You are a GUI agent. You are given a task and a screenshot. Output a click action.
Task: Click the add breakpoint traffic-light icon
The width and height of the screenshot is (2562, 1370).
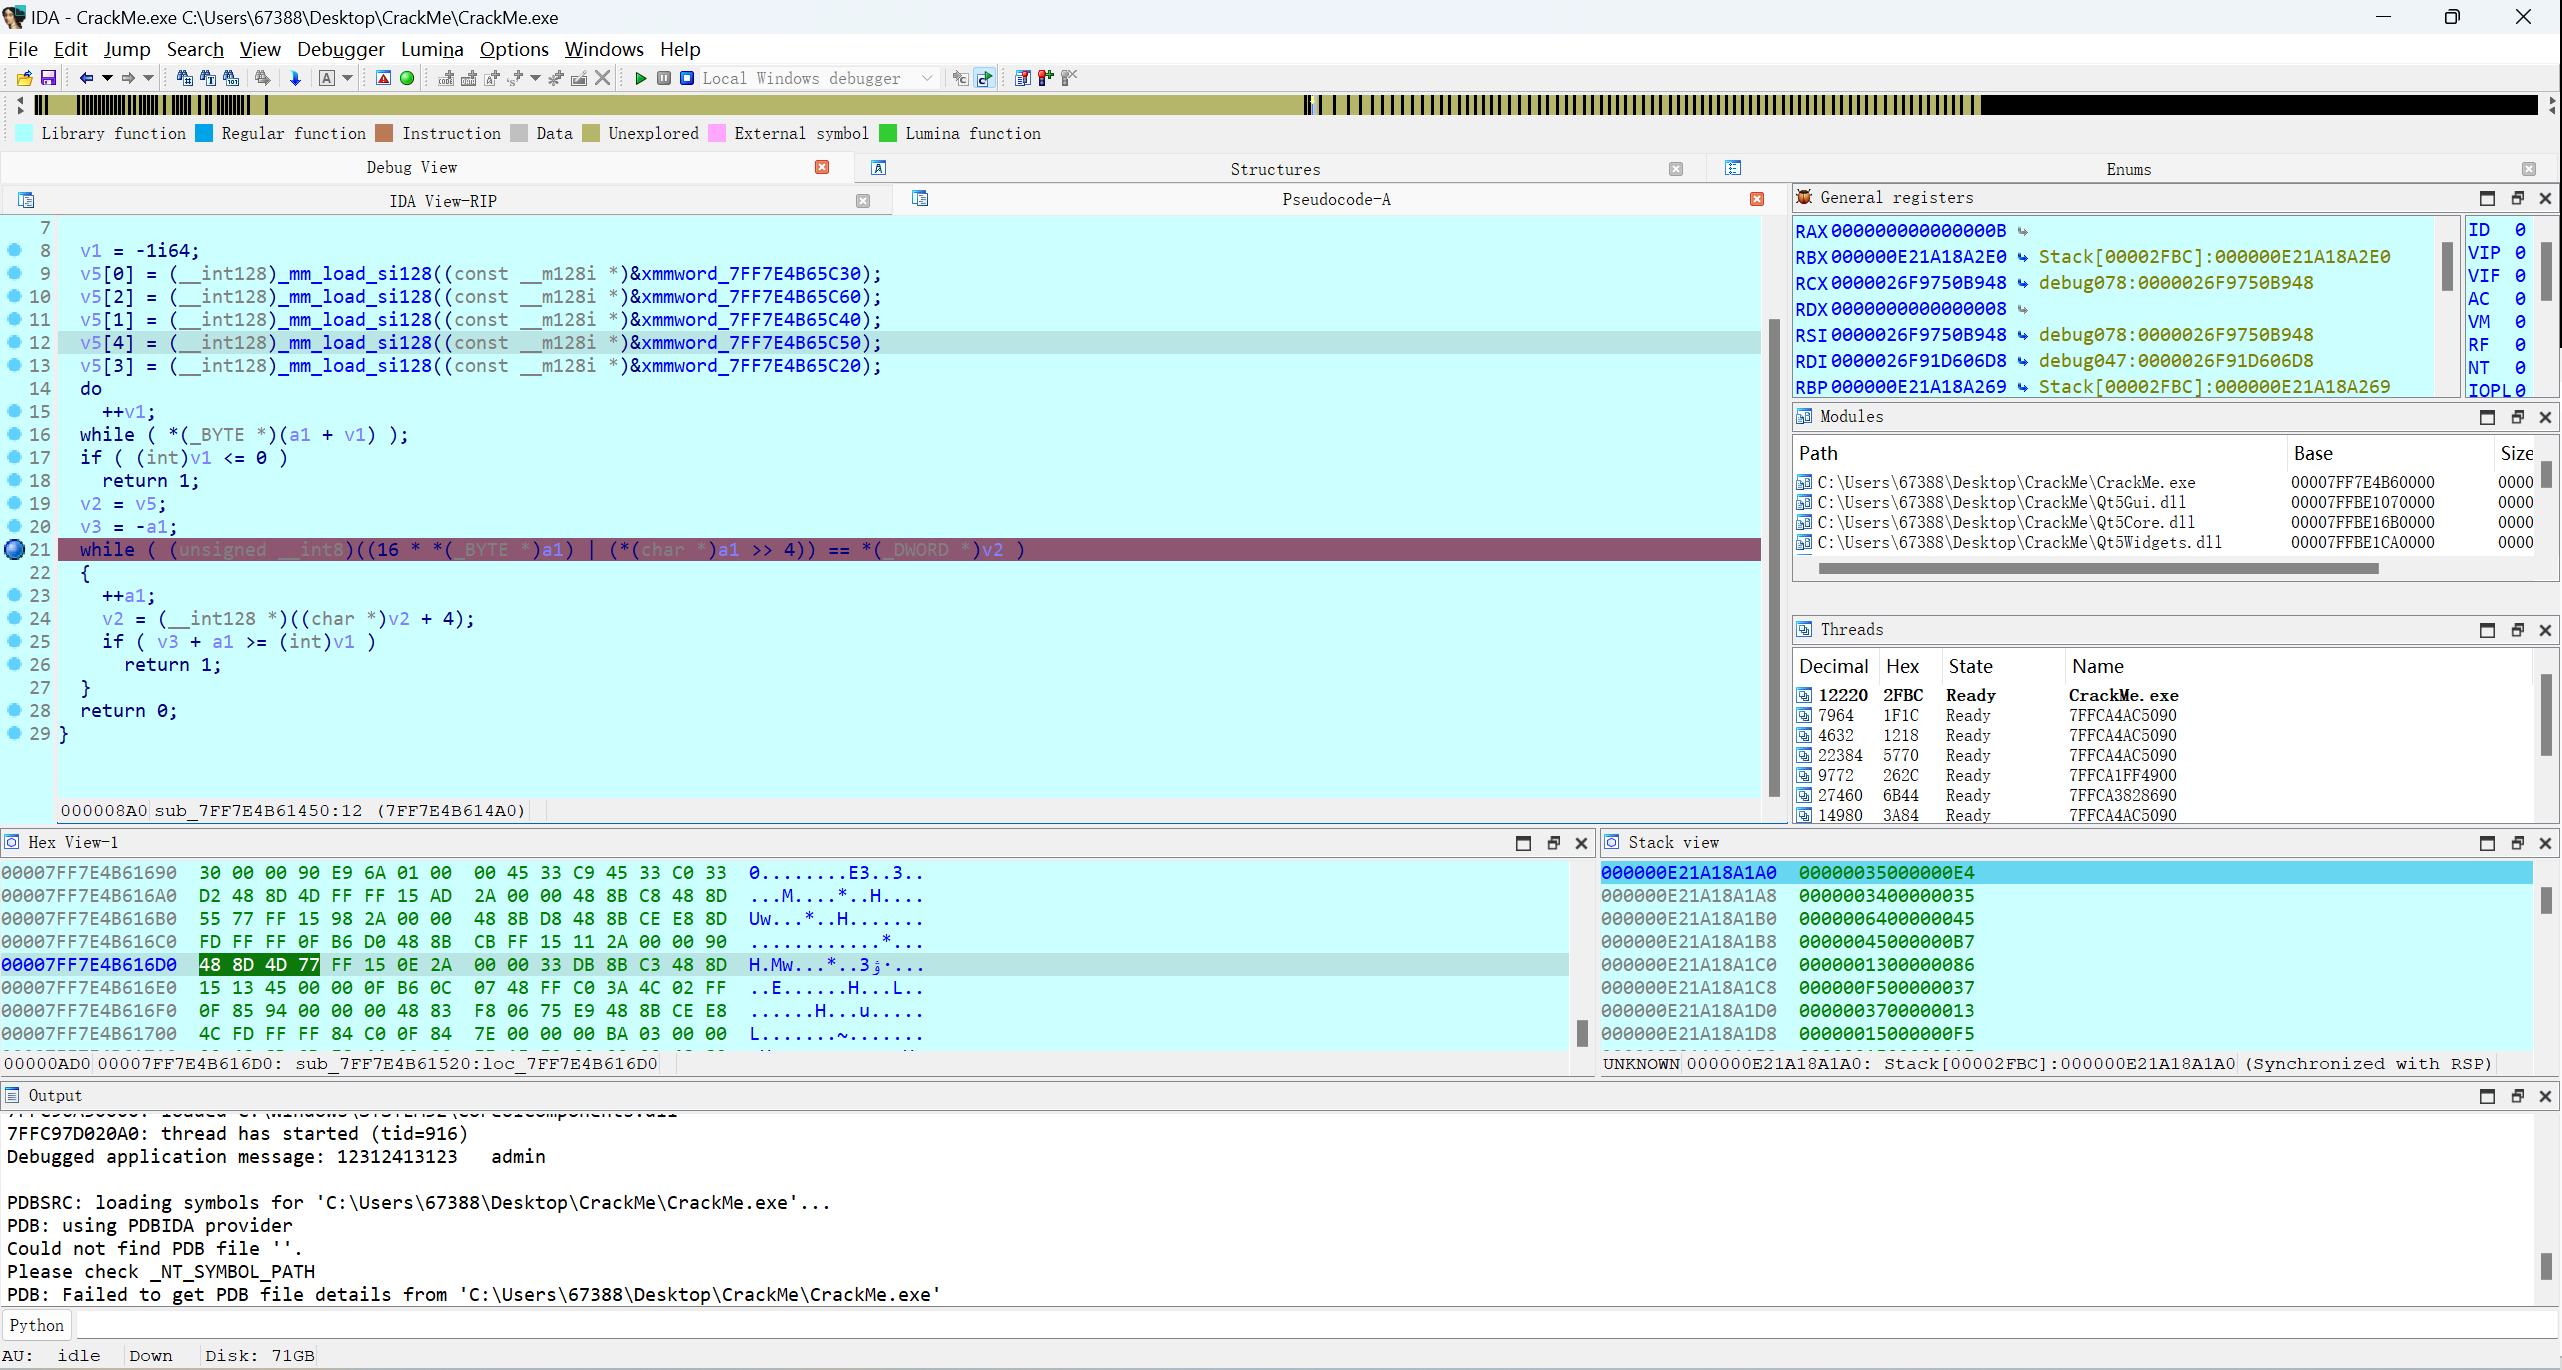(1045, 78)
